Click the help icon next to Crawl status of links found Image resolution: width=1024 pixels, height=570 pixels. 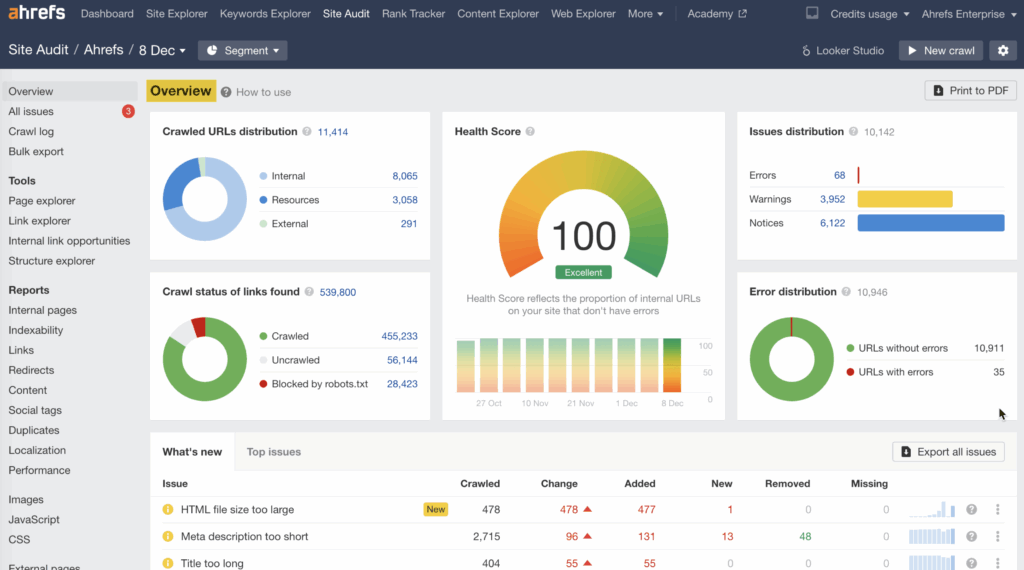pyautogui.click(x=309, y=292)
